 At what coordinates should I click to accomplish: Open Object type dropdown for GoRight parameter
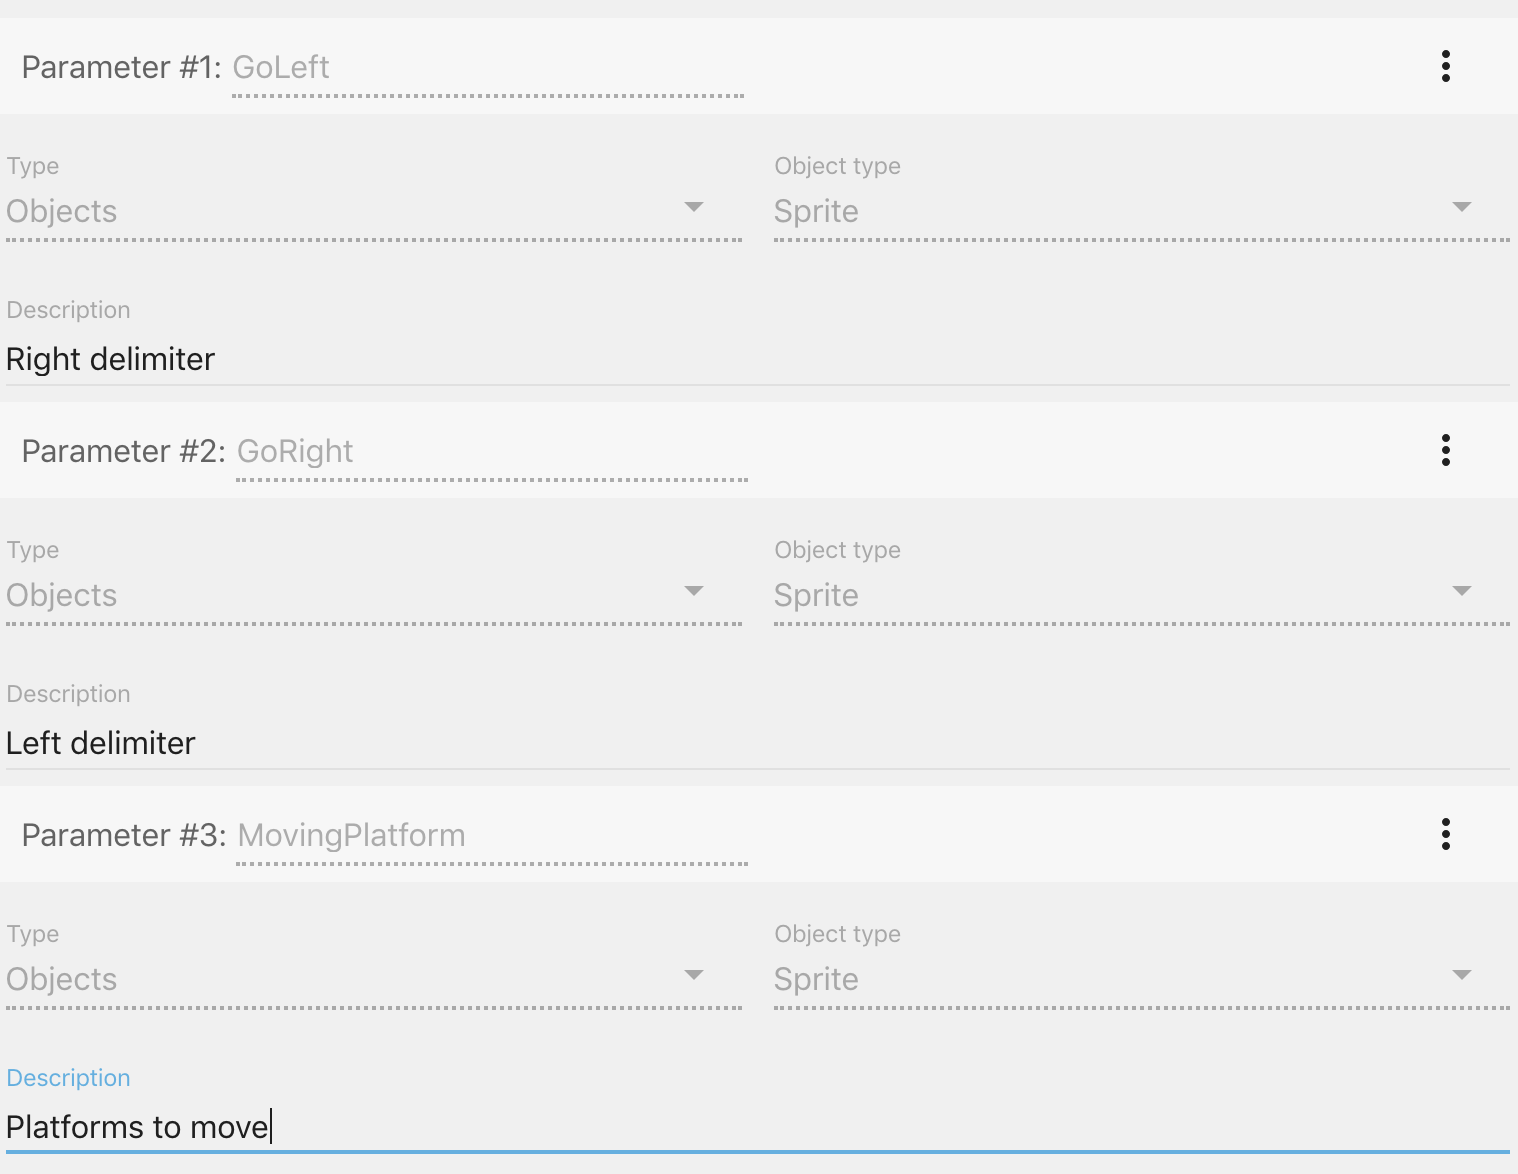(1141, 595)
